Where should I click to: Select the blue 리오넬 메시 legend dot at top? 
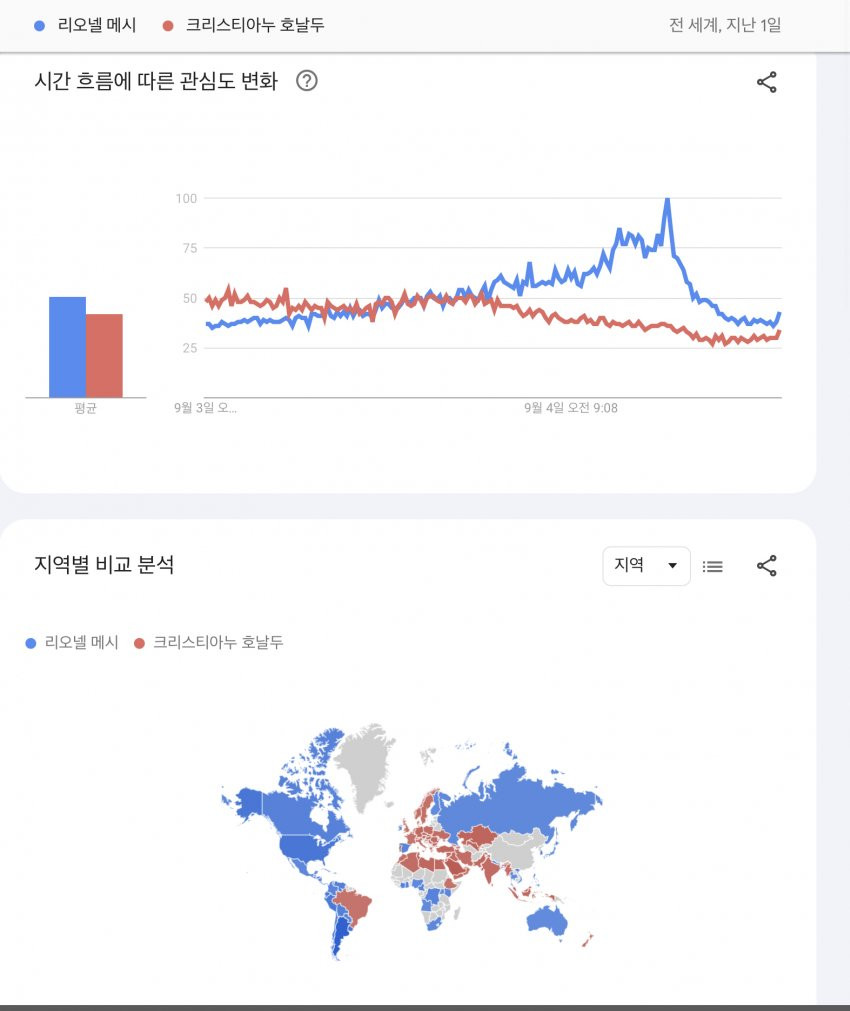pyautogui.click(x=39, y=26)
